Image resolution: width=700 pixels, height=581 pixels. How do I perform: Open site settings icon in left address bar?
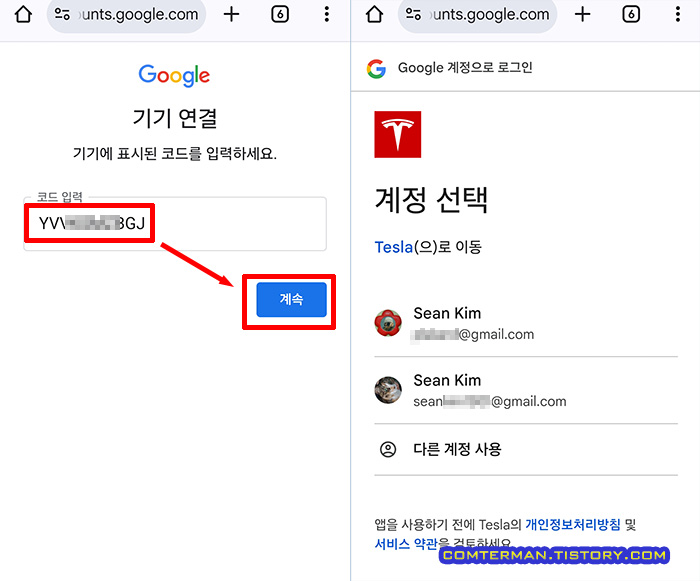coord(62,14)
